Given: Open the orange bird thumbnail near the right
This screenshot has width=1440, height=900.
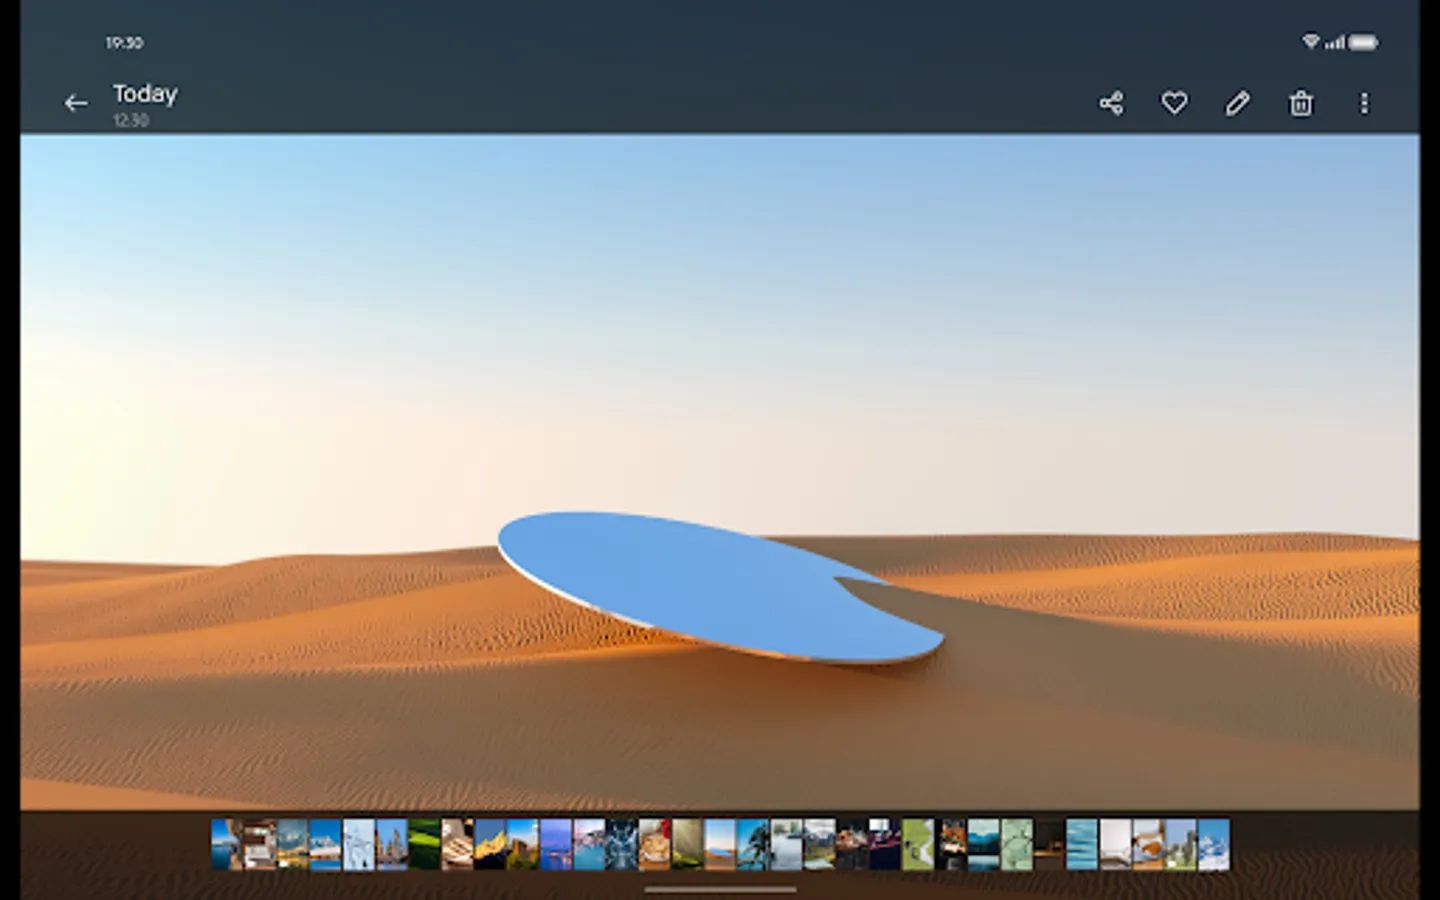Looking at the screenshot, I should coord(1148,845).
